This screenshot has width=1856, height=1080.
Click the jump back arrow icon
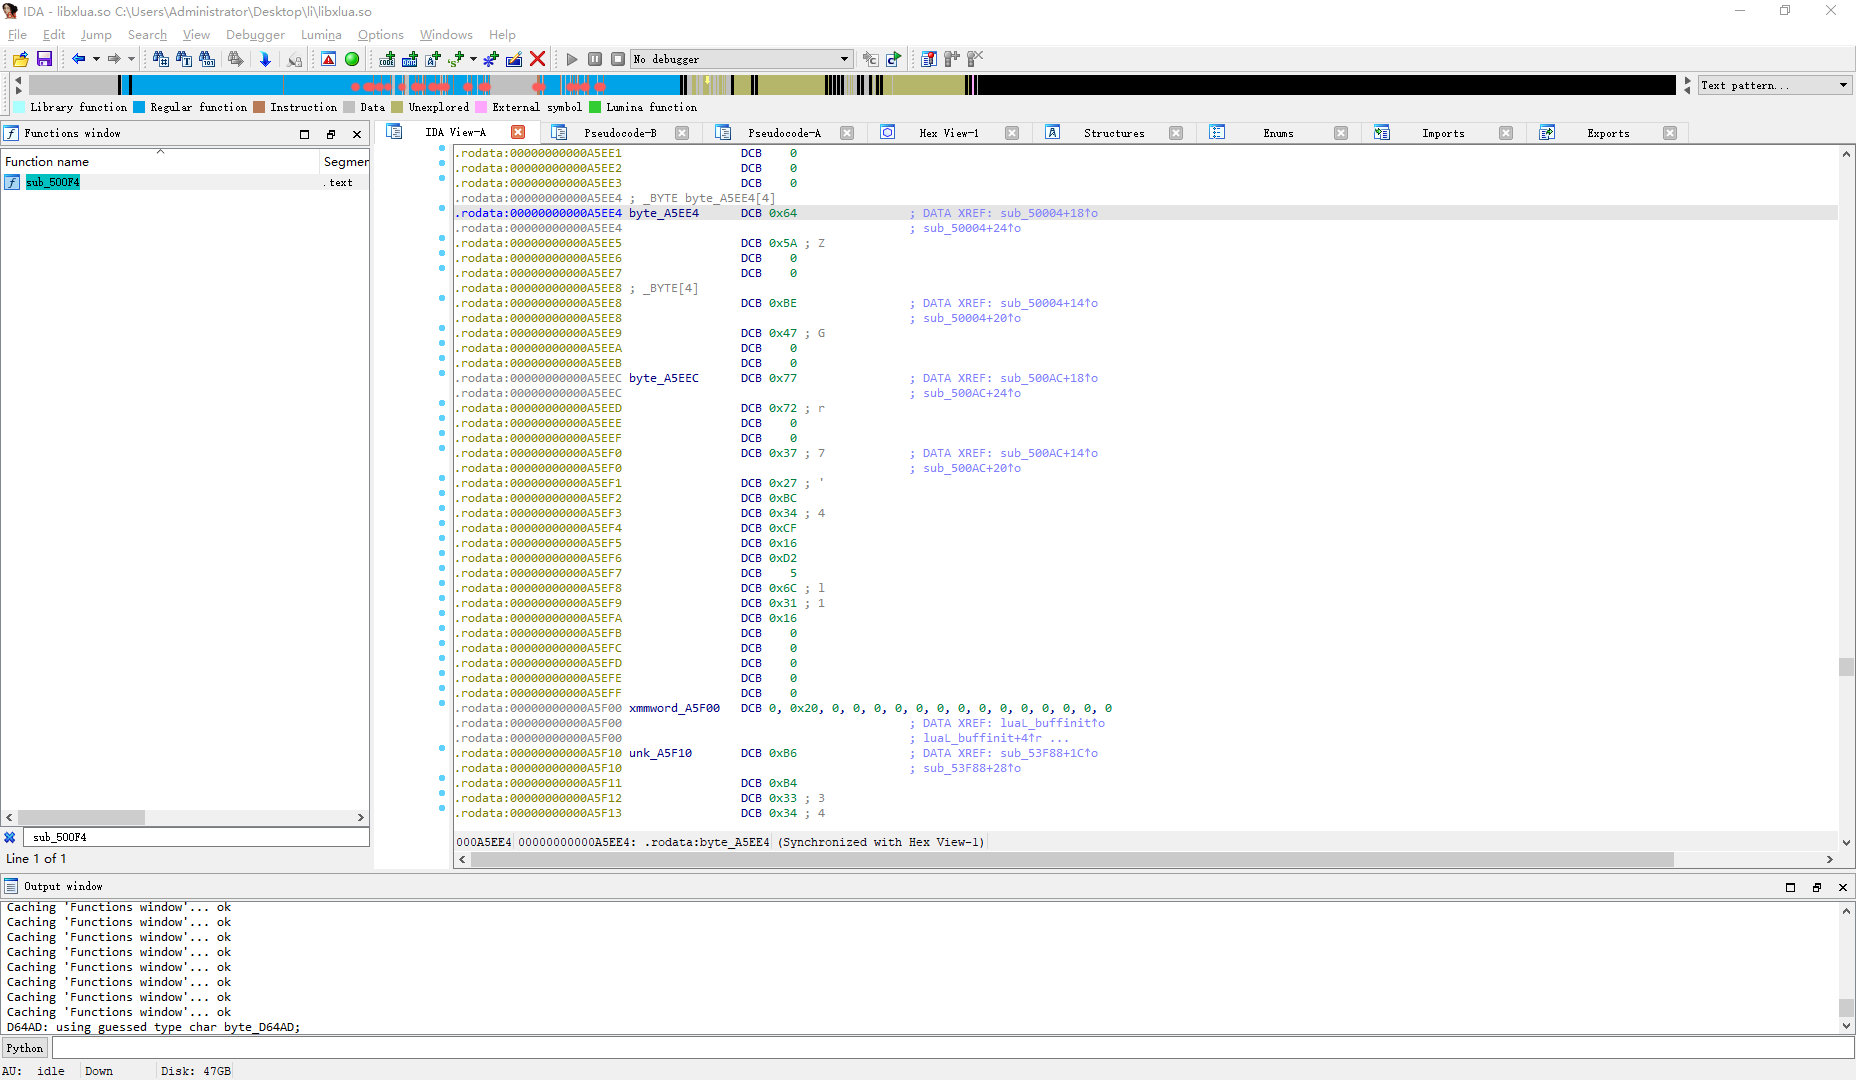point(78,59)
